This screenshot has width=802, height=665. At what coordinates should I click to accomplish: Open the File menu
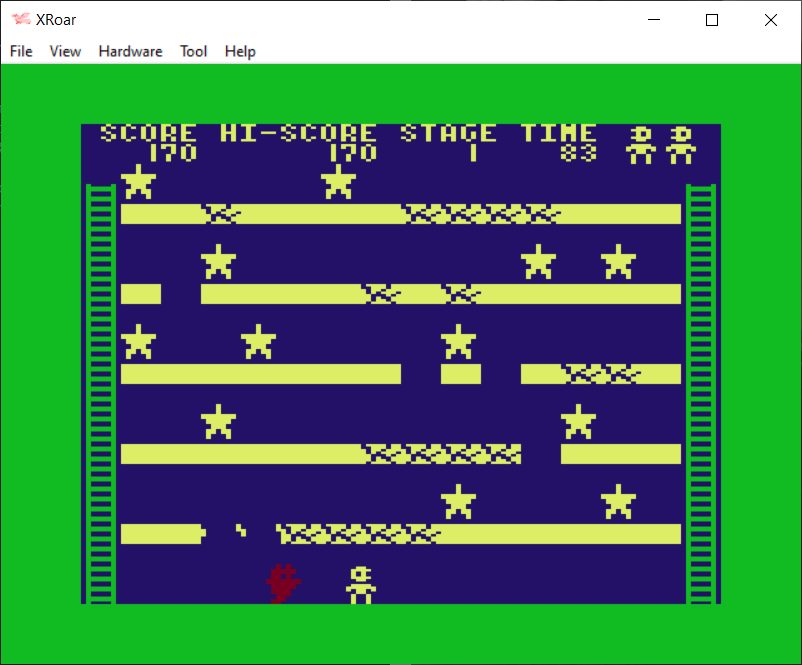point(21,51)
